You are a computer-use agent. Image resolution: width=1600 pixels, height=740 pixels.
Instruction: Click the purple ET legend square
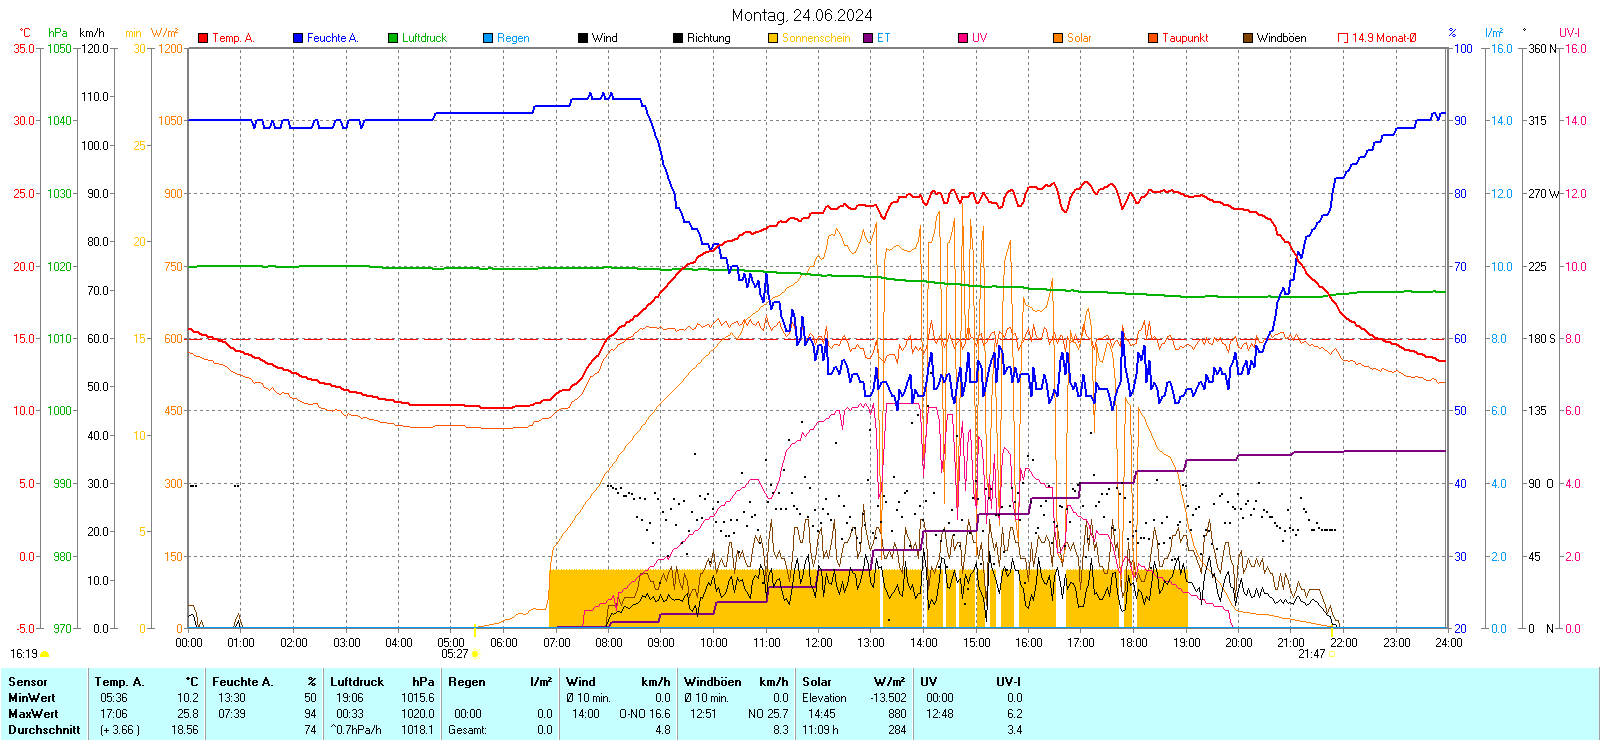[868, 38]
